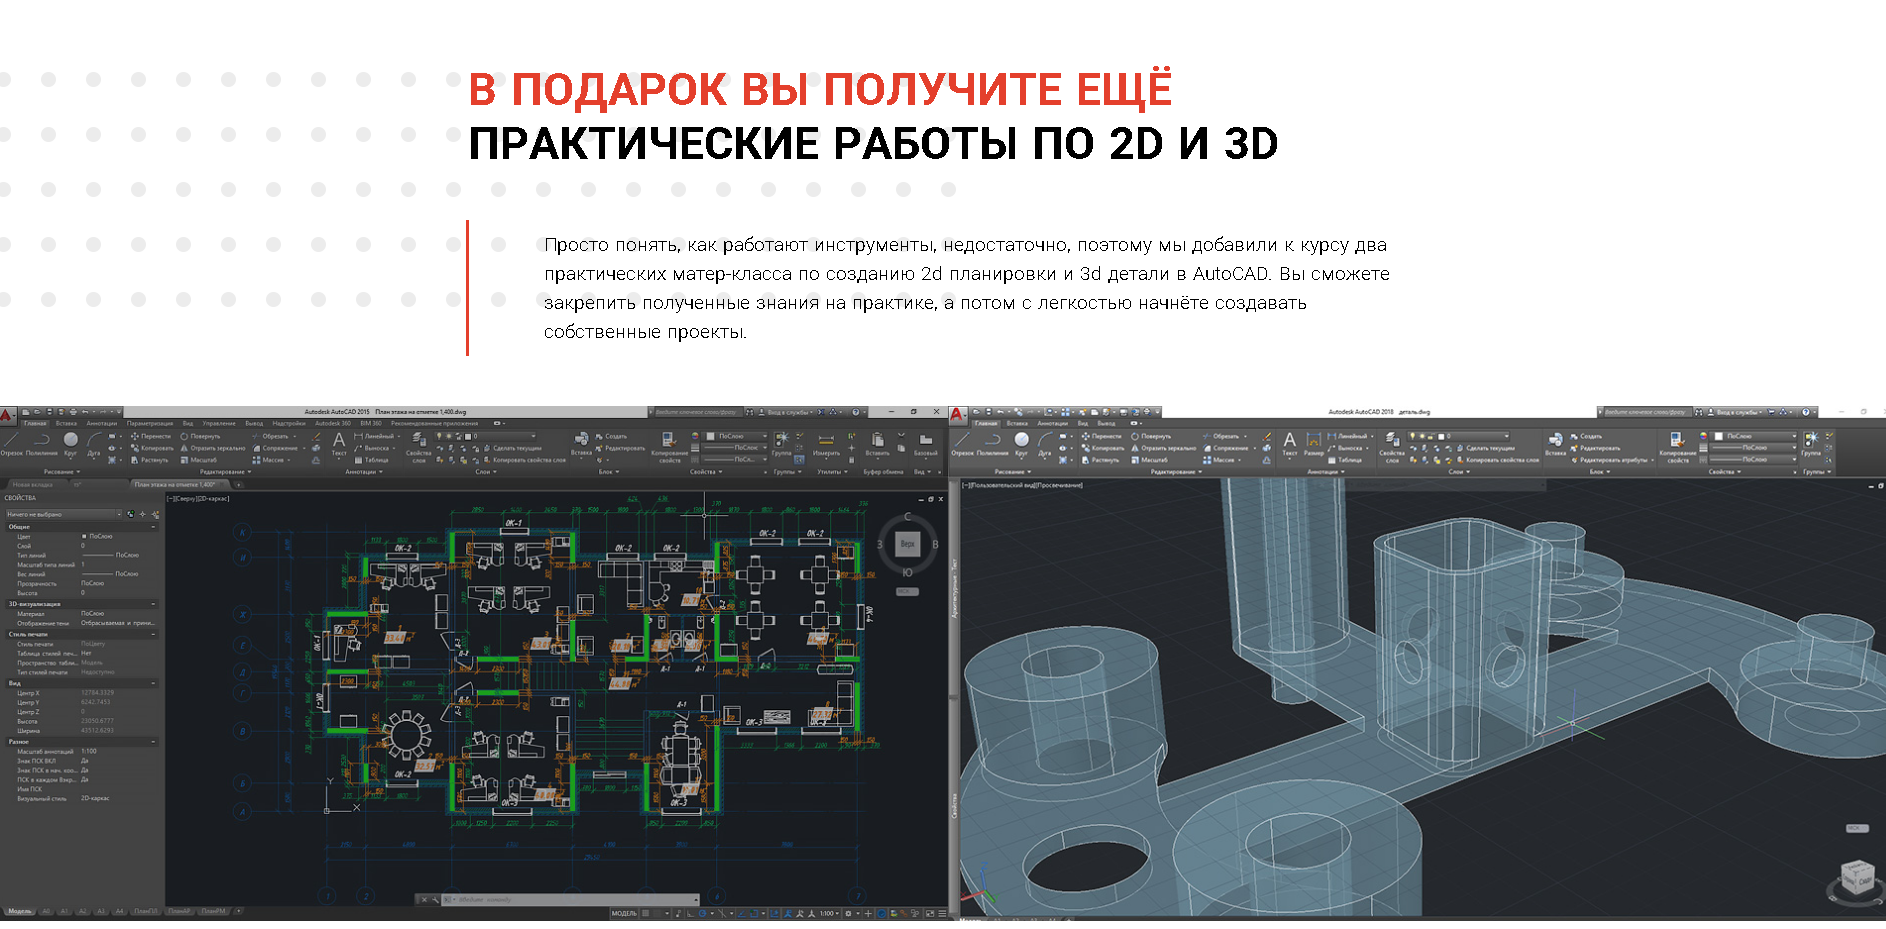This screenshot has height=929, width=1886.
Task: Select the Круг circle tool in AutoCAD 2018
Action: pos(1021,444)
